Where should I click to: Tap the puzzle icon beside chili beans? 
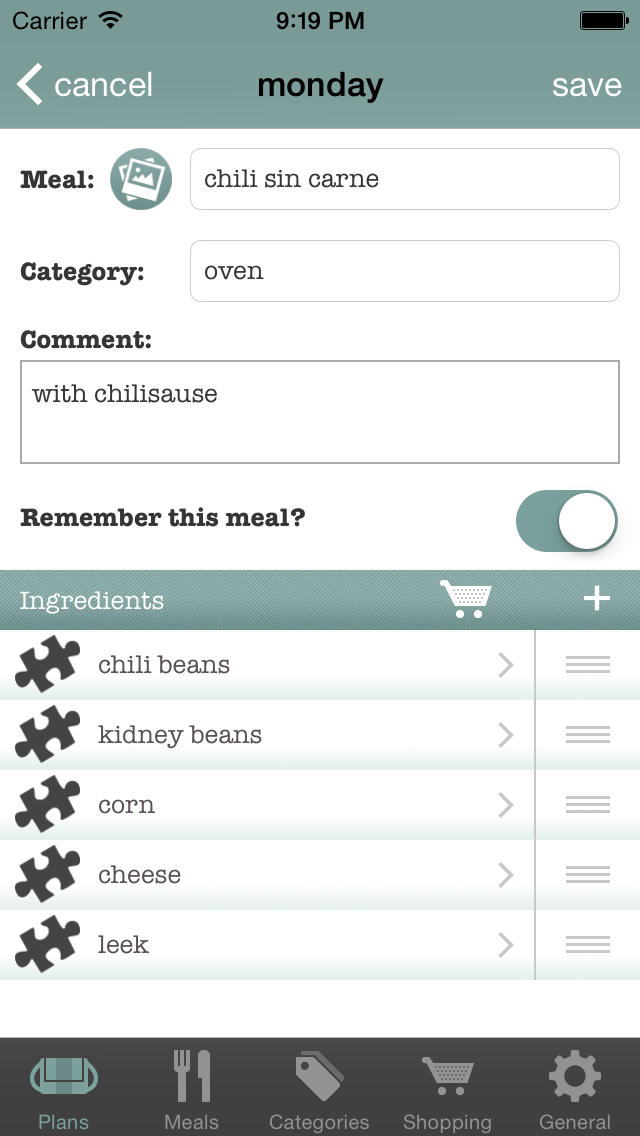[x=47, y=665]
